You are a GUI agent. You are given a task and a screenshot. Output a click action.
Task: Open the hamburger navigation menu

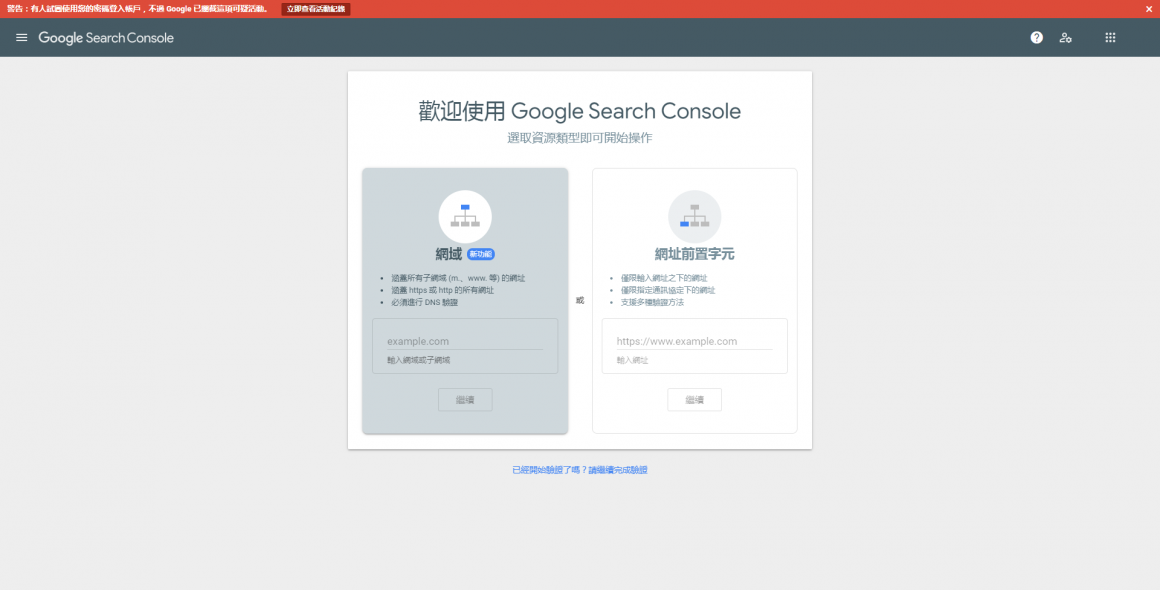pyautogui.click(x=21, y=38)
